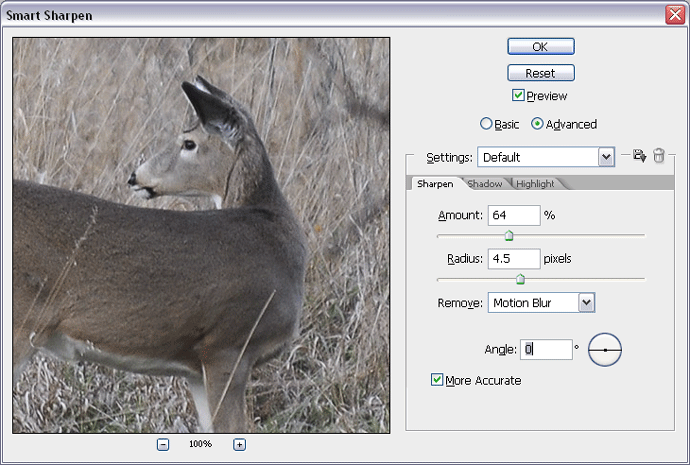
Task: Click the Radius slider handle
Action: pos(520,279)
